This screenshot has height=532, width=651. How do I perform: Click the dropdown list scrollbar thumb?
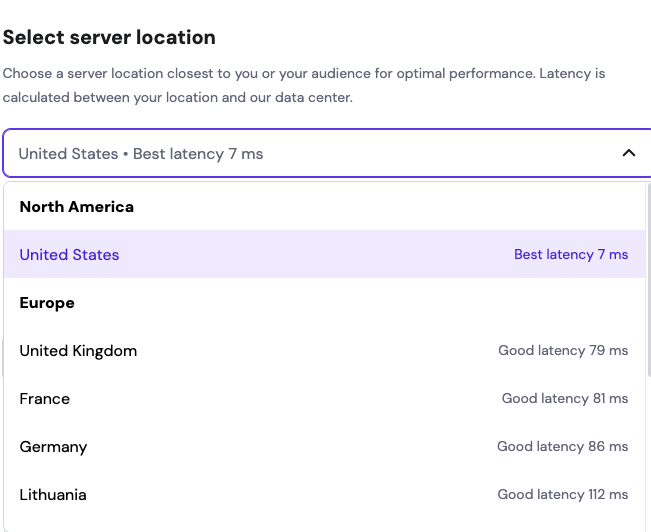[x=649, y=280]
